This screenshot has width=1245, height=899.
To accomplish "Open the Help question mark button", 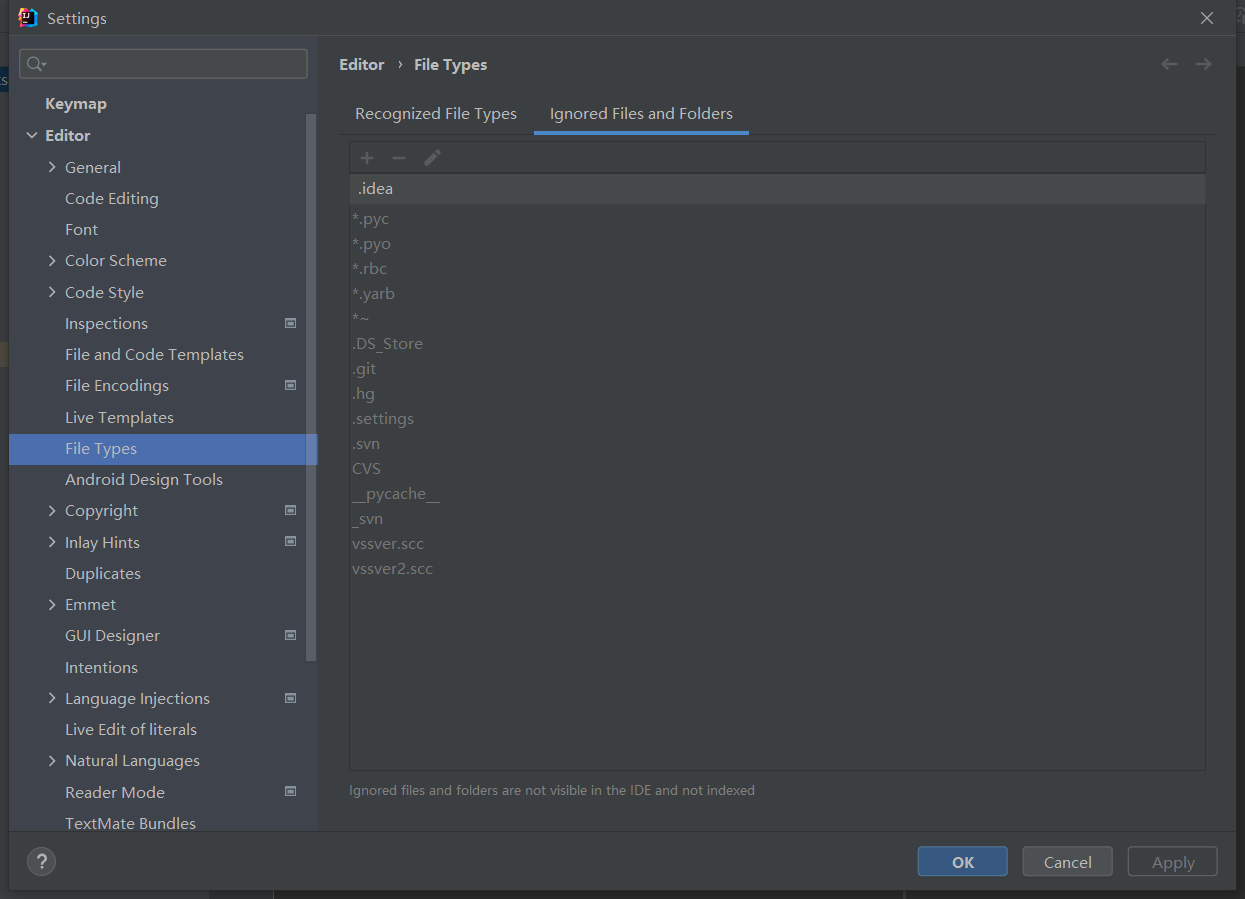I will [x=41, y=861].
